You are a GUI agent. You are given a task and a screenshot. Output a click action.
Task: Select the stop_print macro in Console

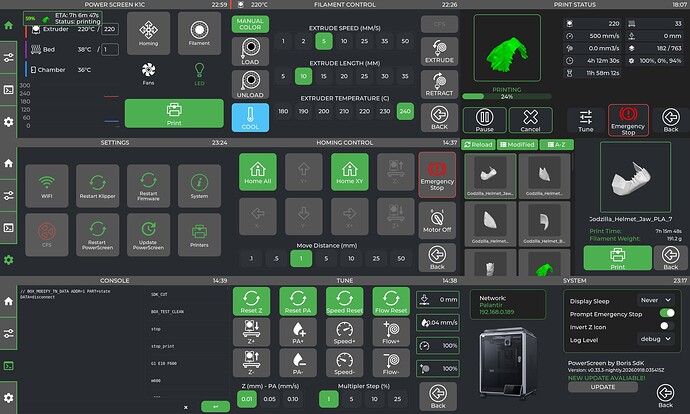coord(163,346)
